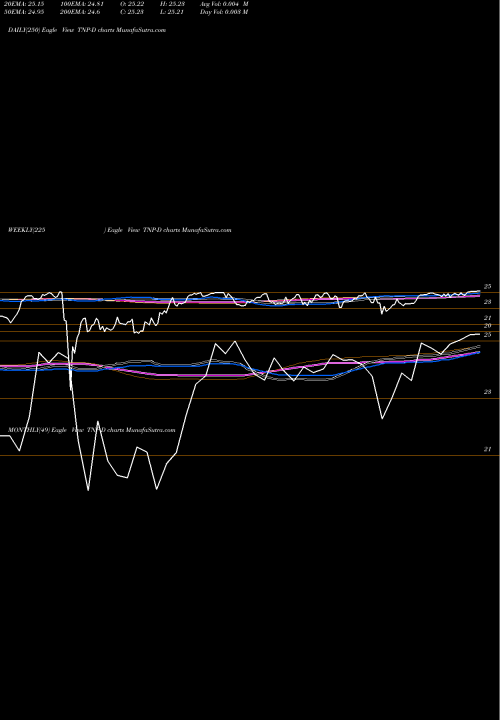Click the close price C: value
The image size is (500, 720).
click(x=132, y=12)
